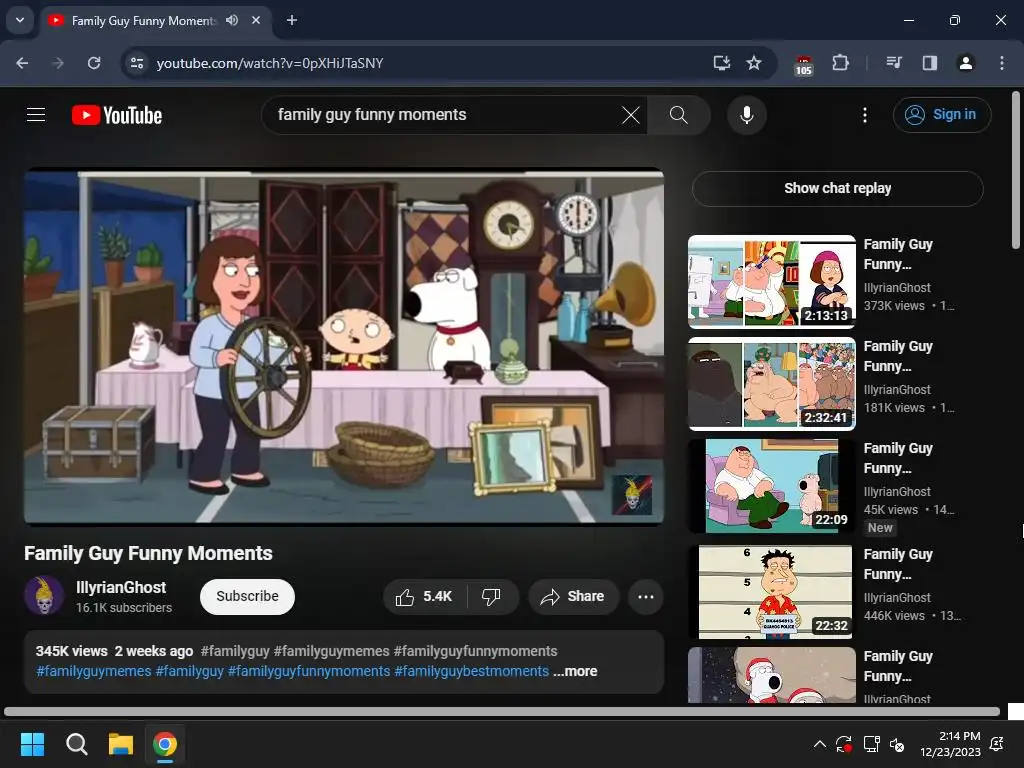Start voice search with microphone icon

(x=746, y=115)
